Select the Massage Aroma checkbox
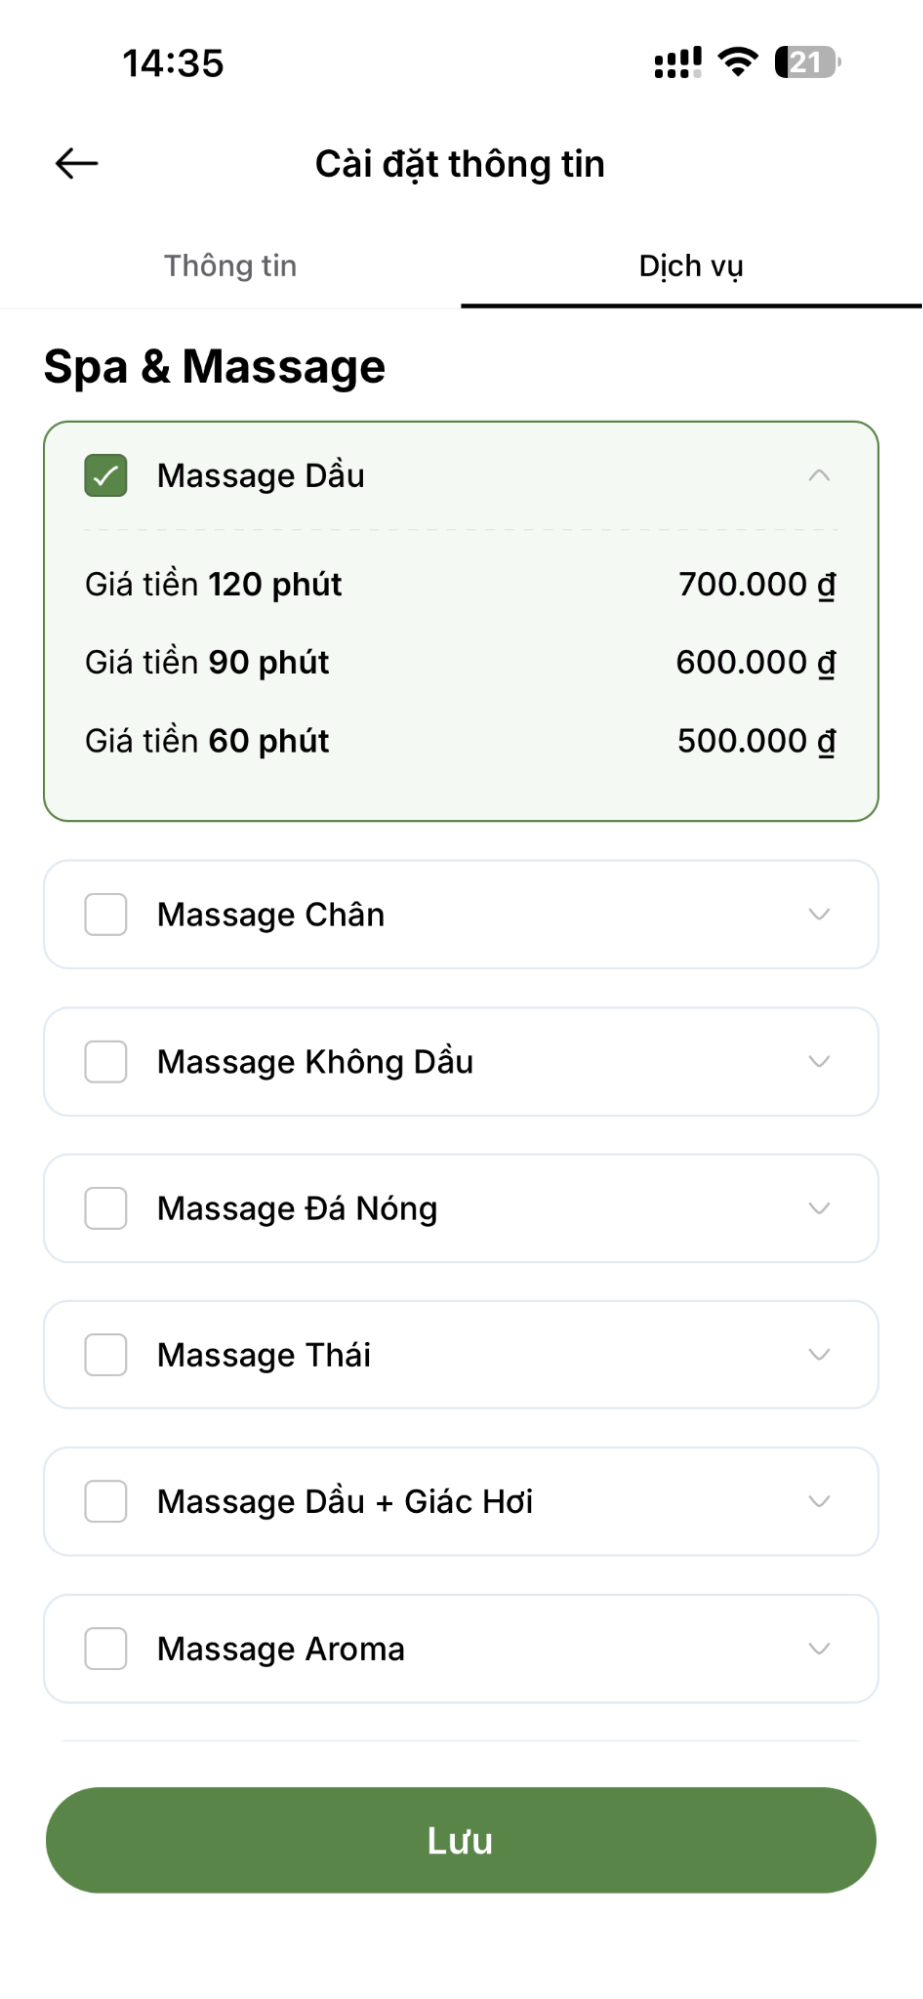The image size is (923, 1999). [106, 1648]
